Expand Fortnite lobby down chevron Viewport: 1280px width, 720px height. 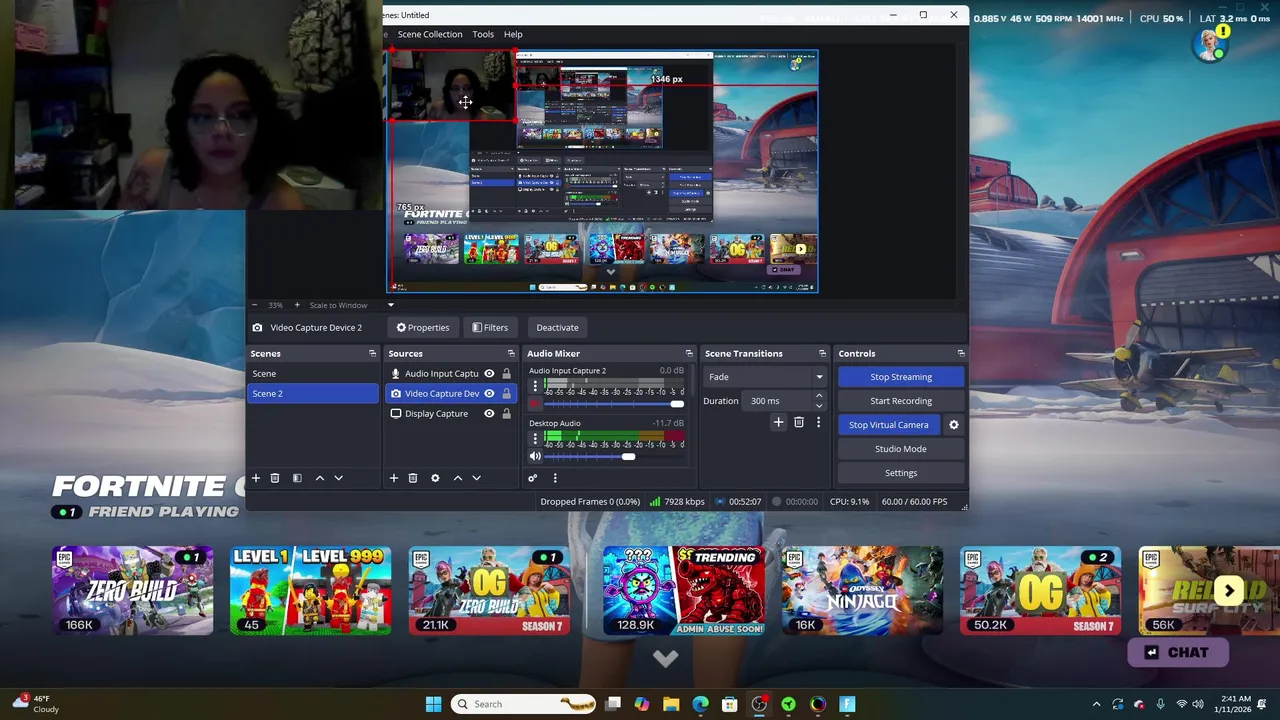[x=666, y=658]
